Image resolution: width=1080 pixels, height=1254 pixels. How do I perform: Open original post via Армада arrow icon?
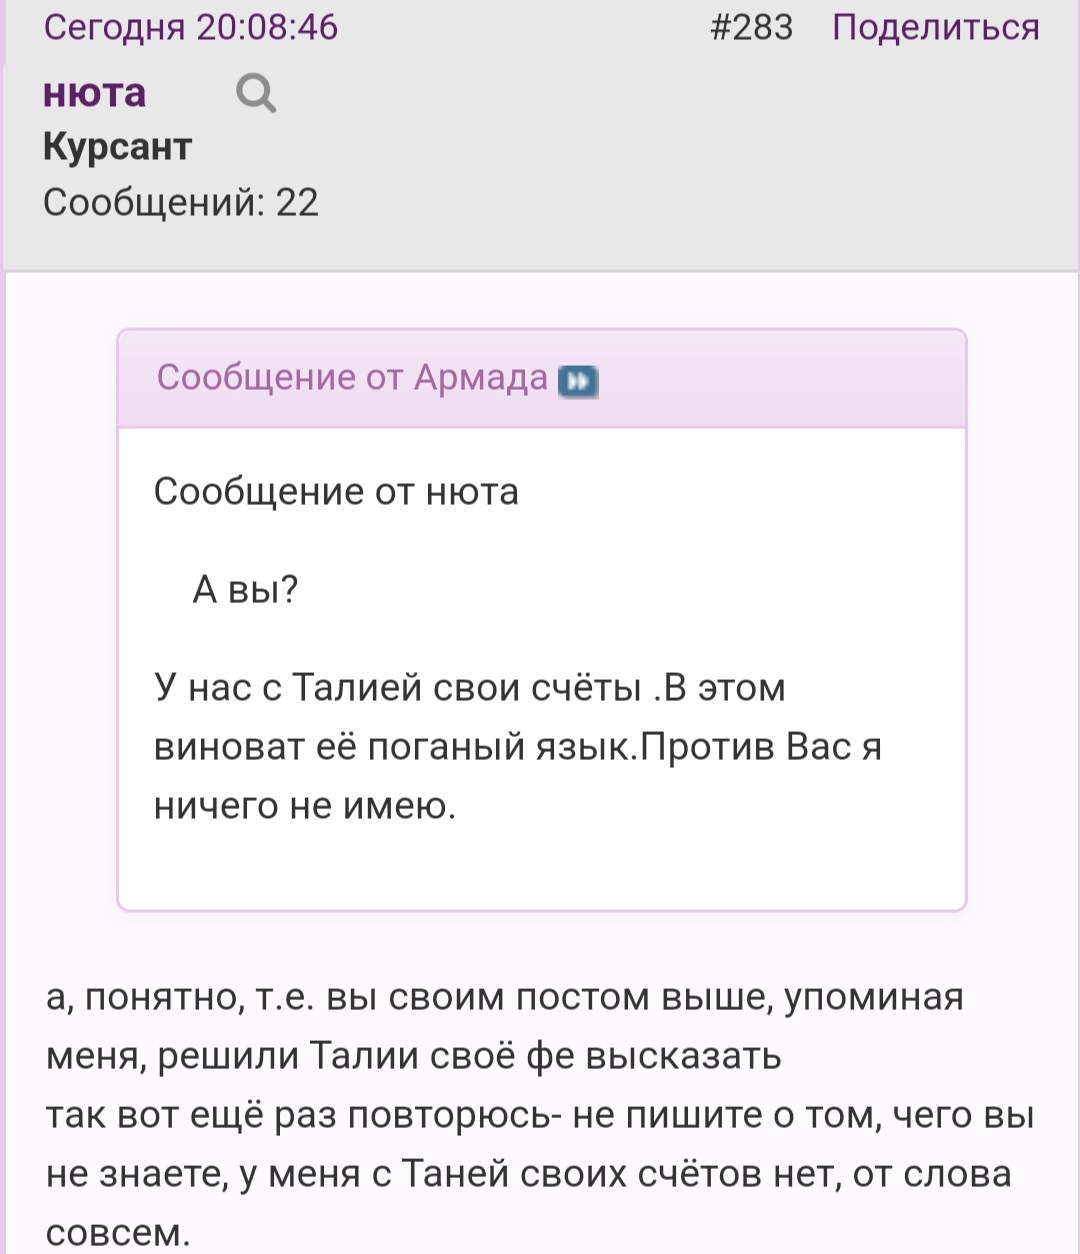point(578,381)
